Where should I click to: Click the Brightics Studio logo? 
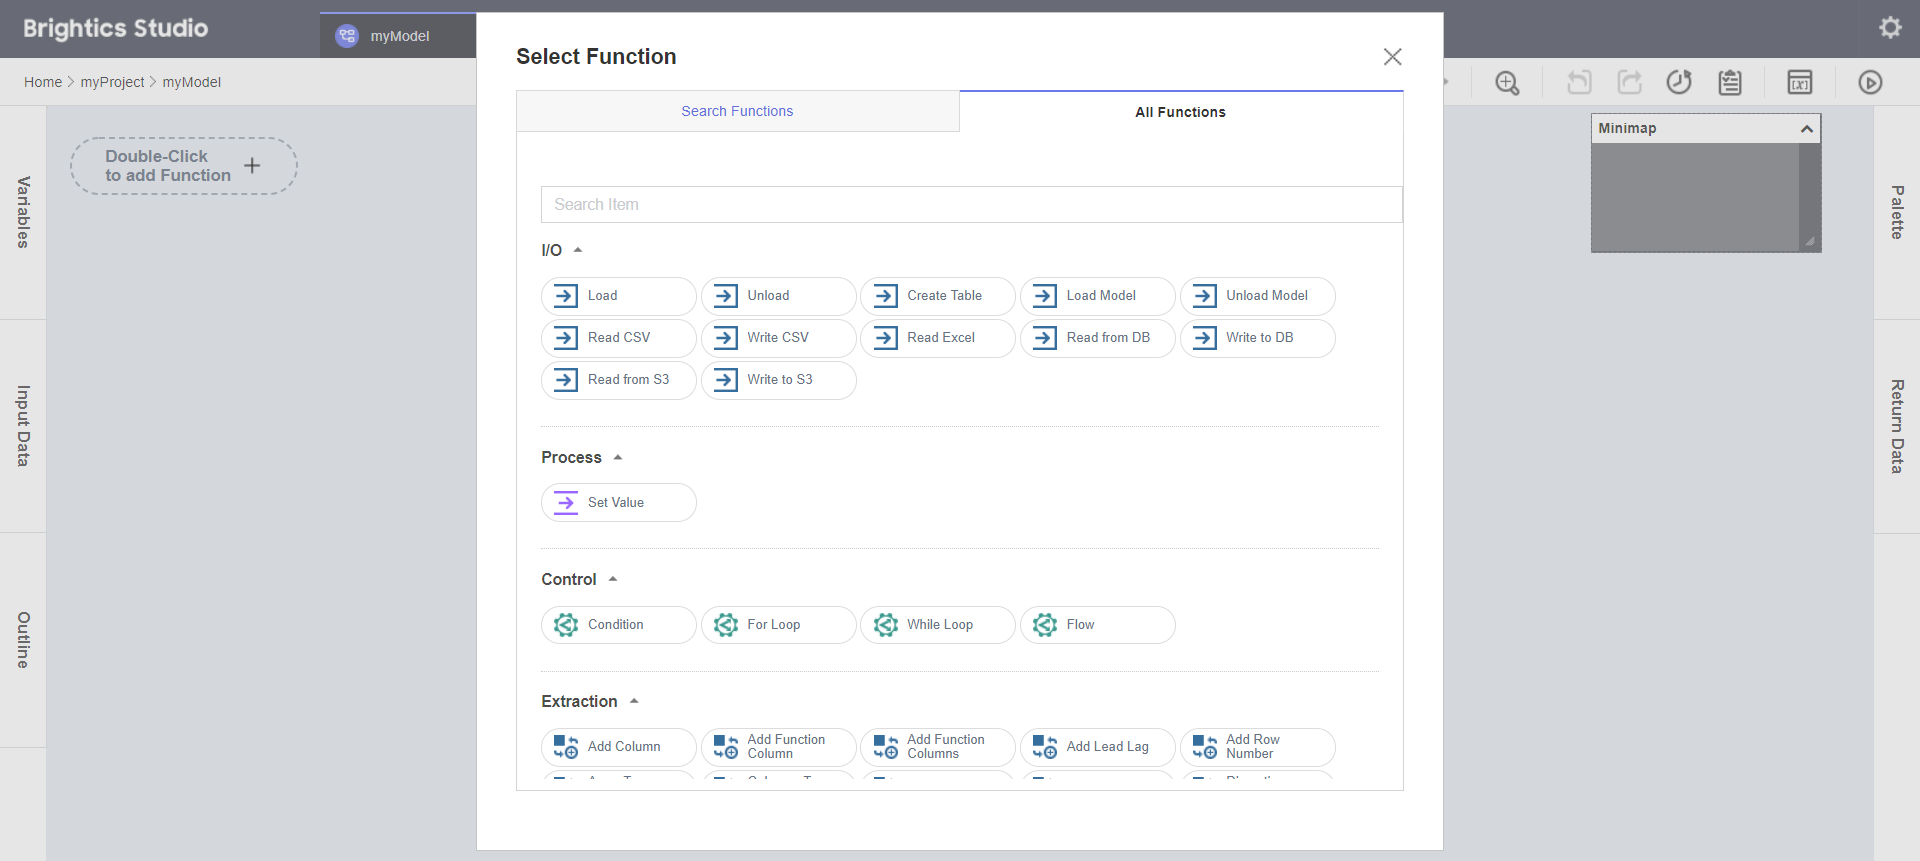click(115, 28)
